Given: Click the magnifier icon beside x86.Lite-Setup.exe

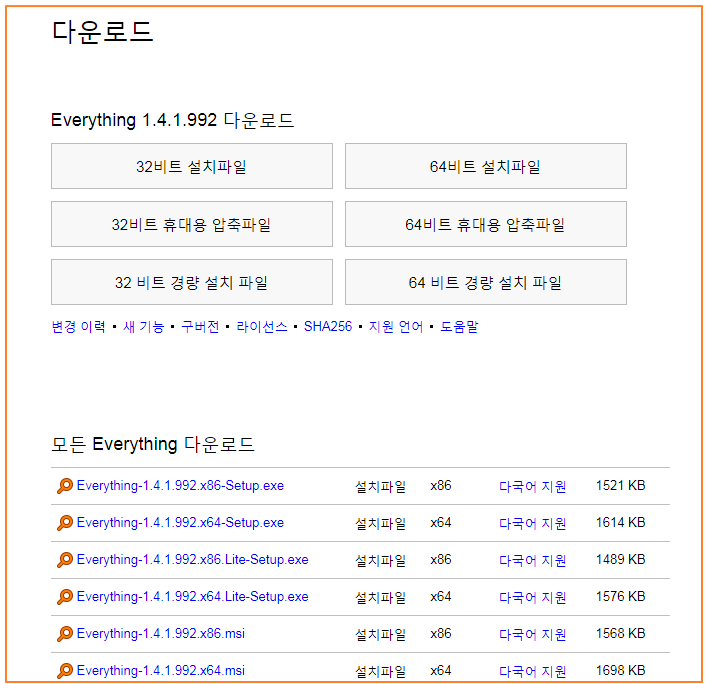Looking at the screenshot, I should [65, 560].
